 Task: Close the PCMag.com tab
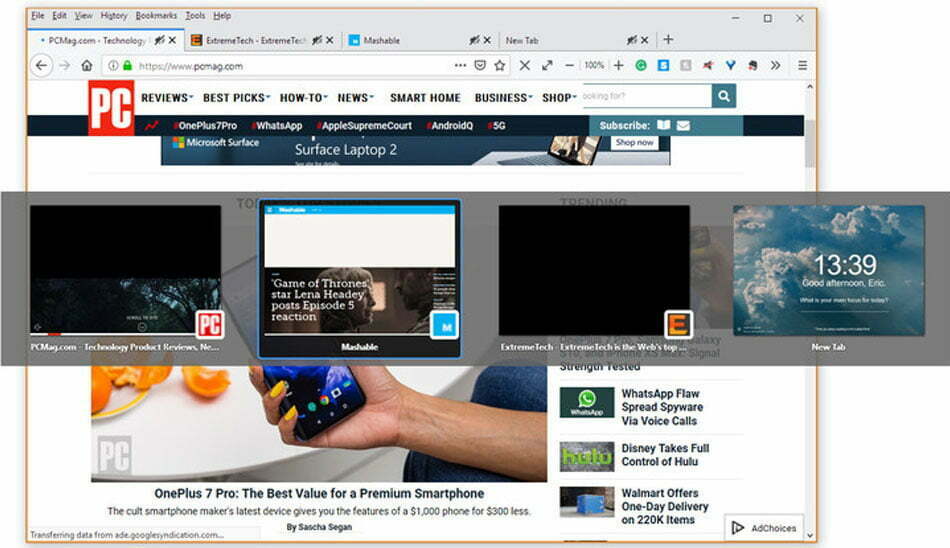[173, 40]
